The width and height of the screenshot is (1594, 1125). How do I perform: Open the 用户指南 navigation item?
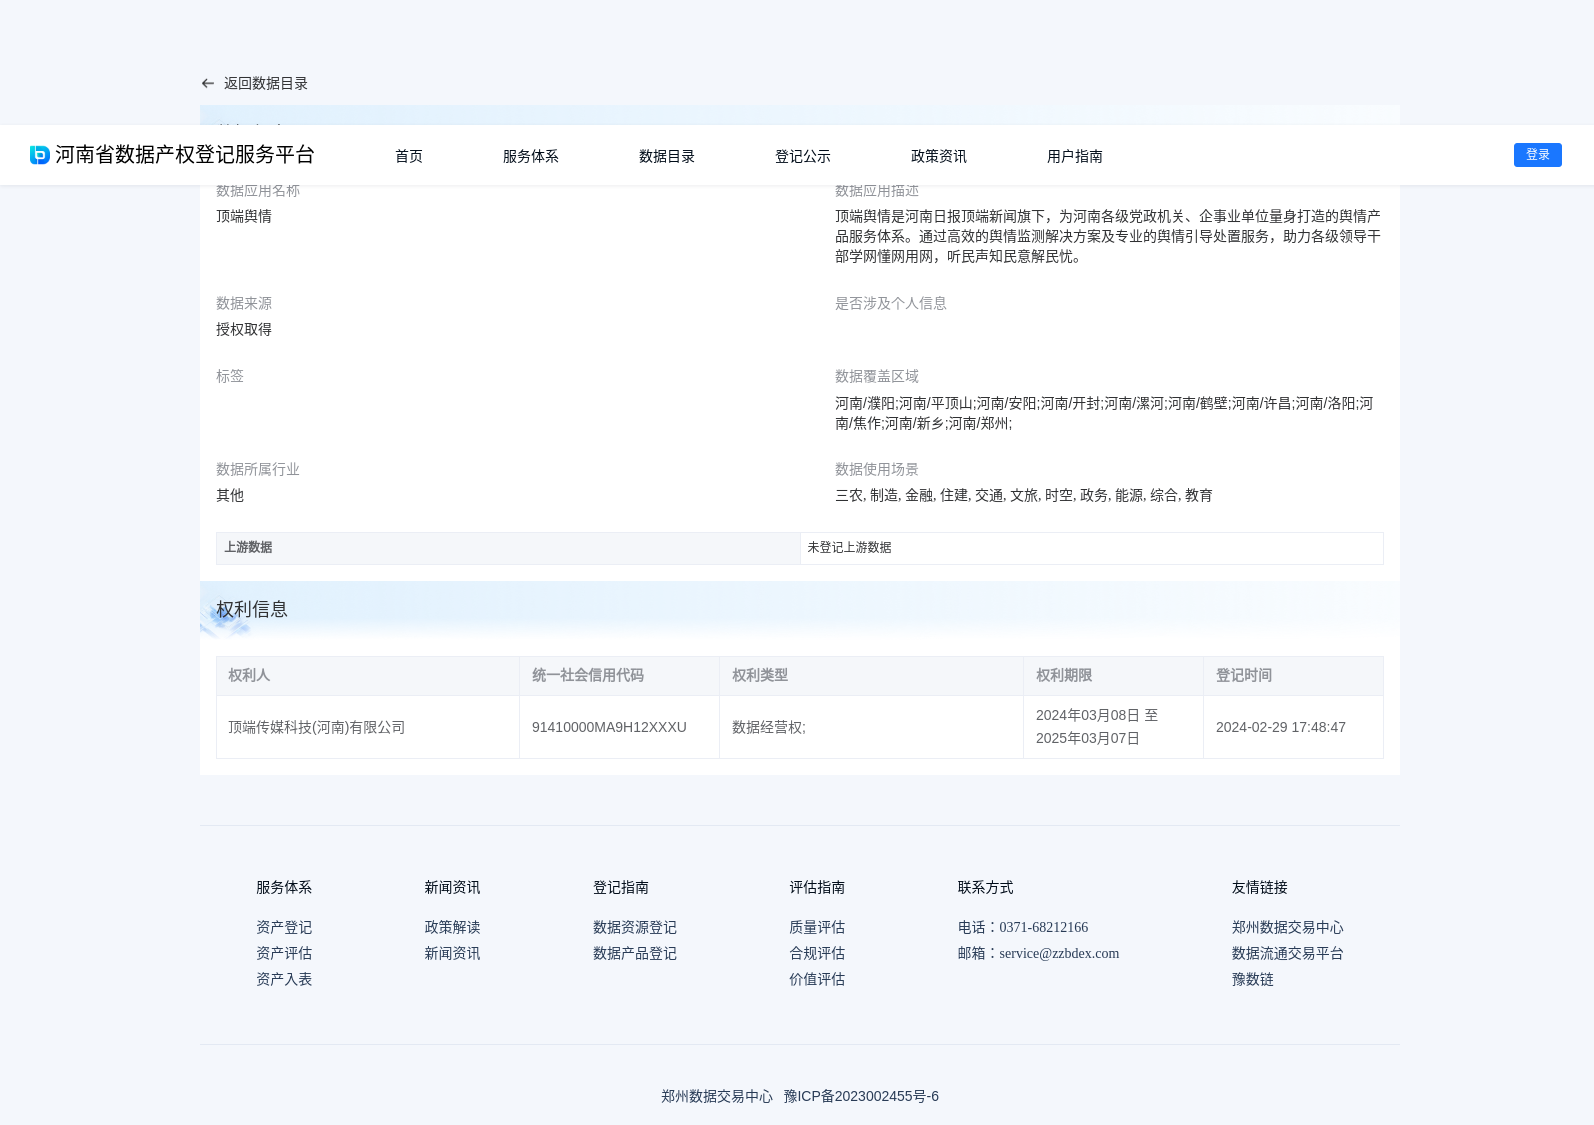point(1075,156)
